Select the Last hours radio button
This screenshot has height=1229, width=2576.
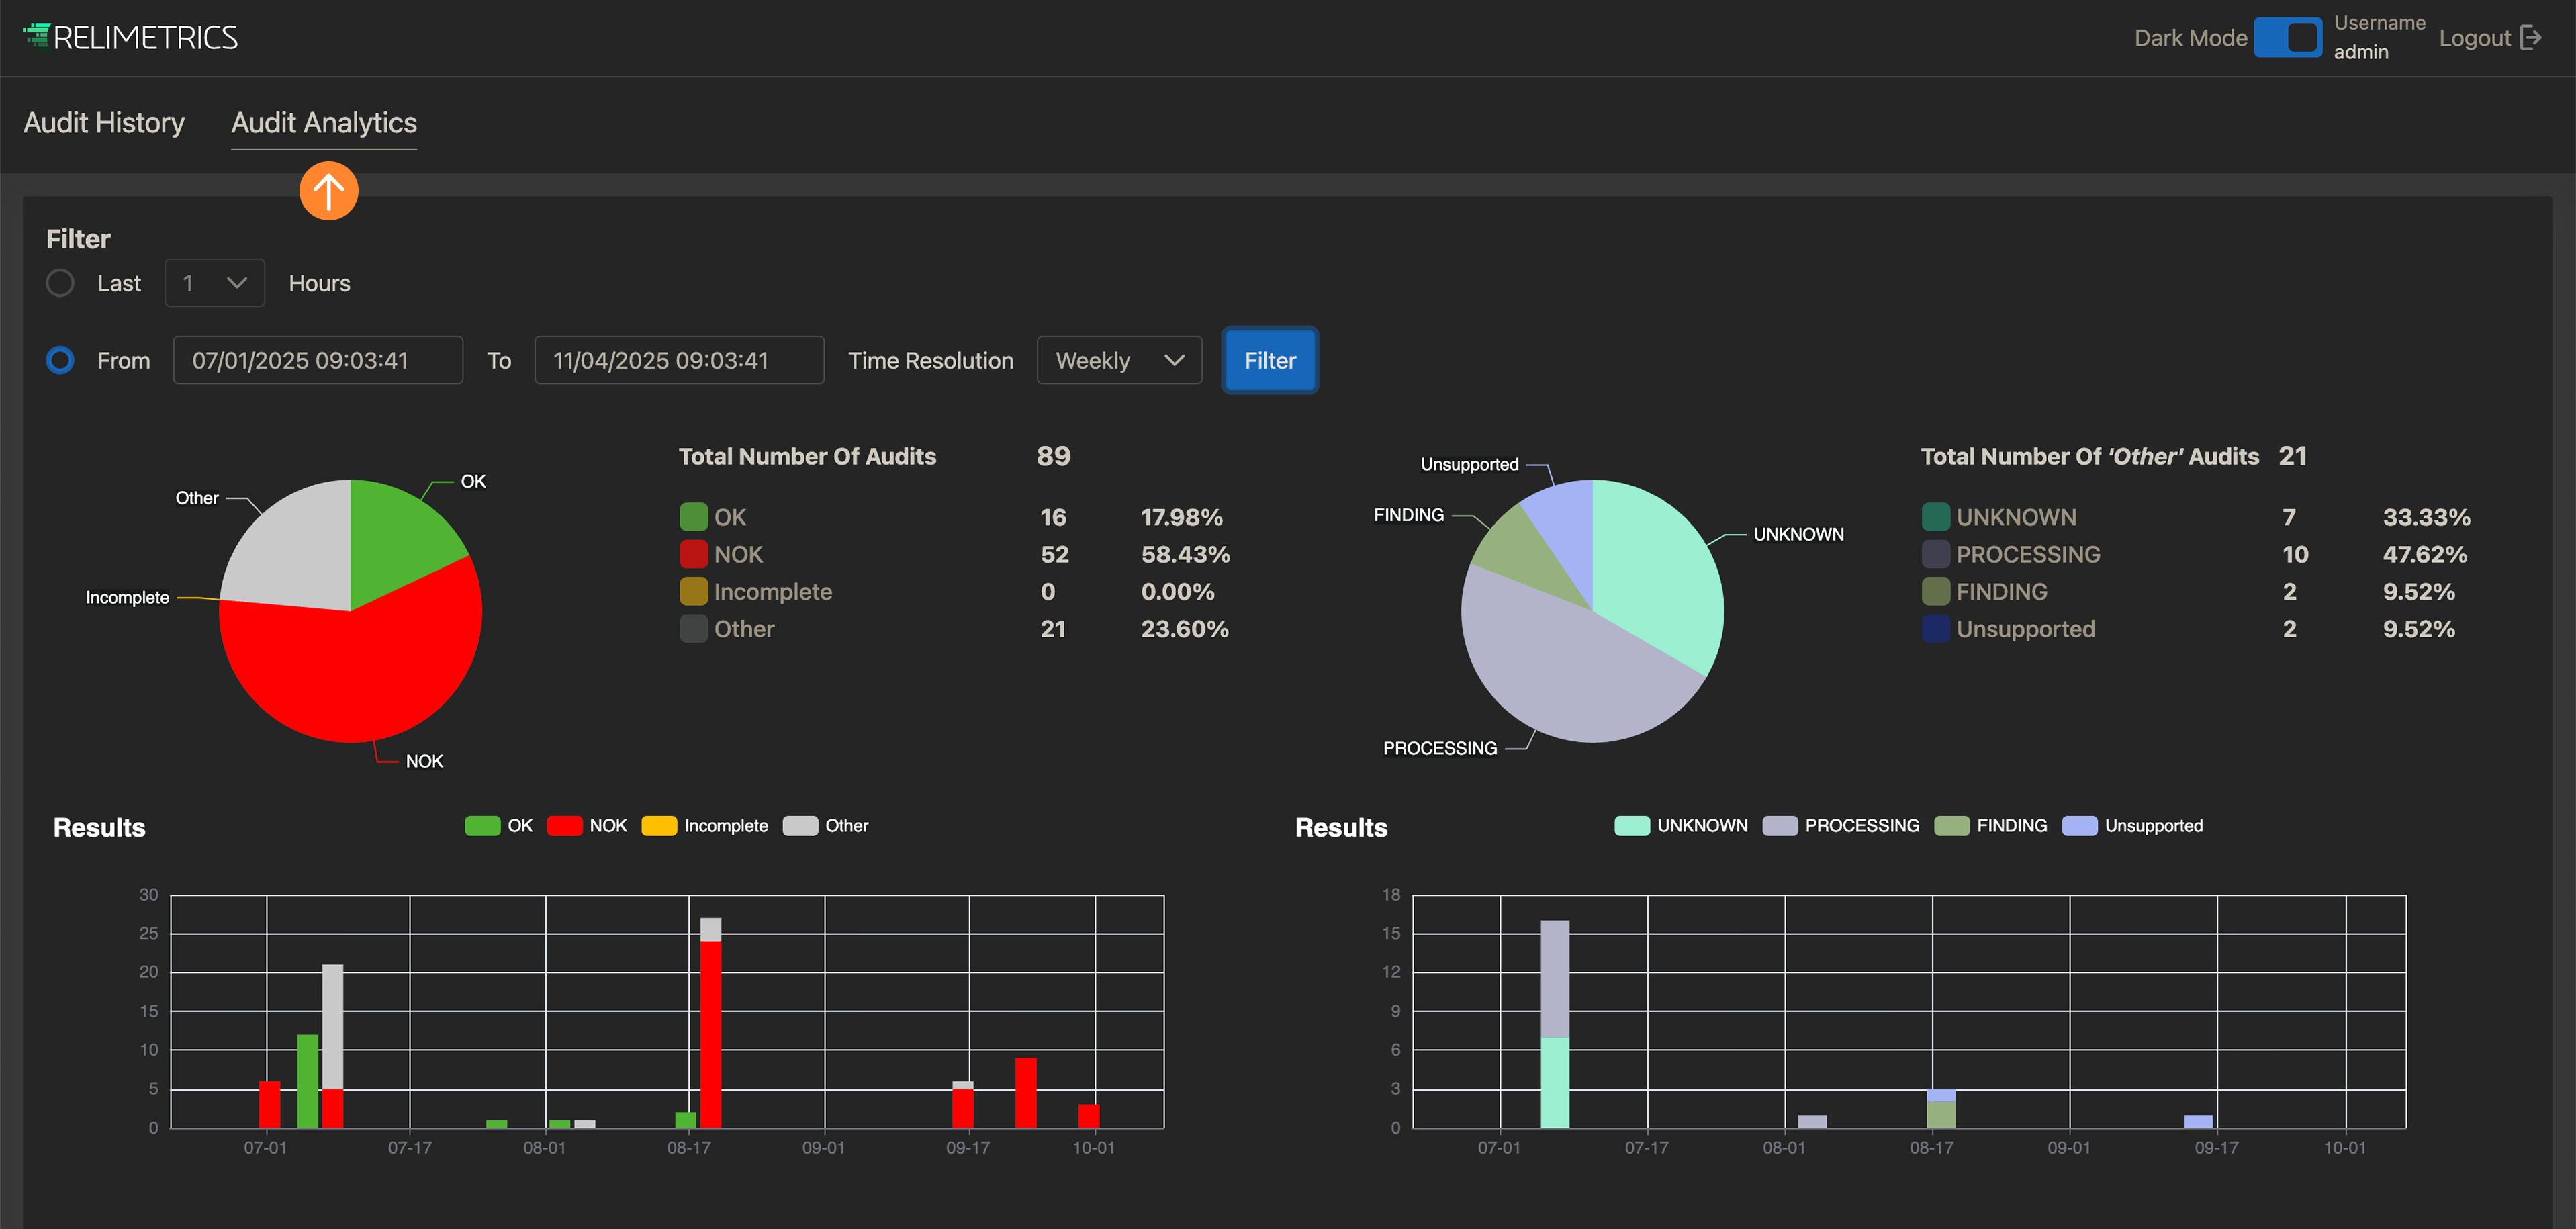(x=60, y=283)
